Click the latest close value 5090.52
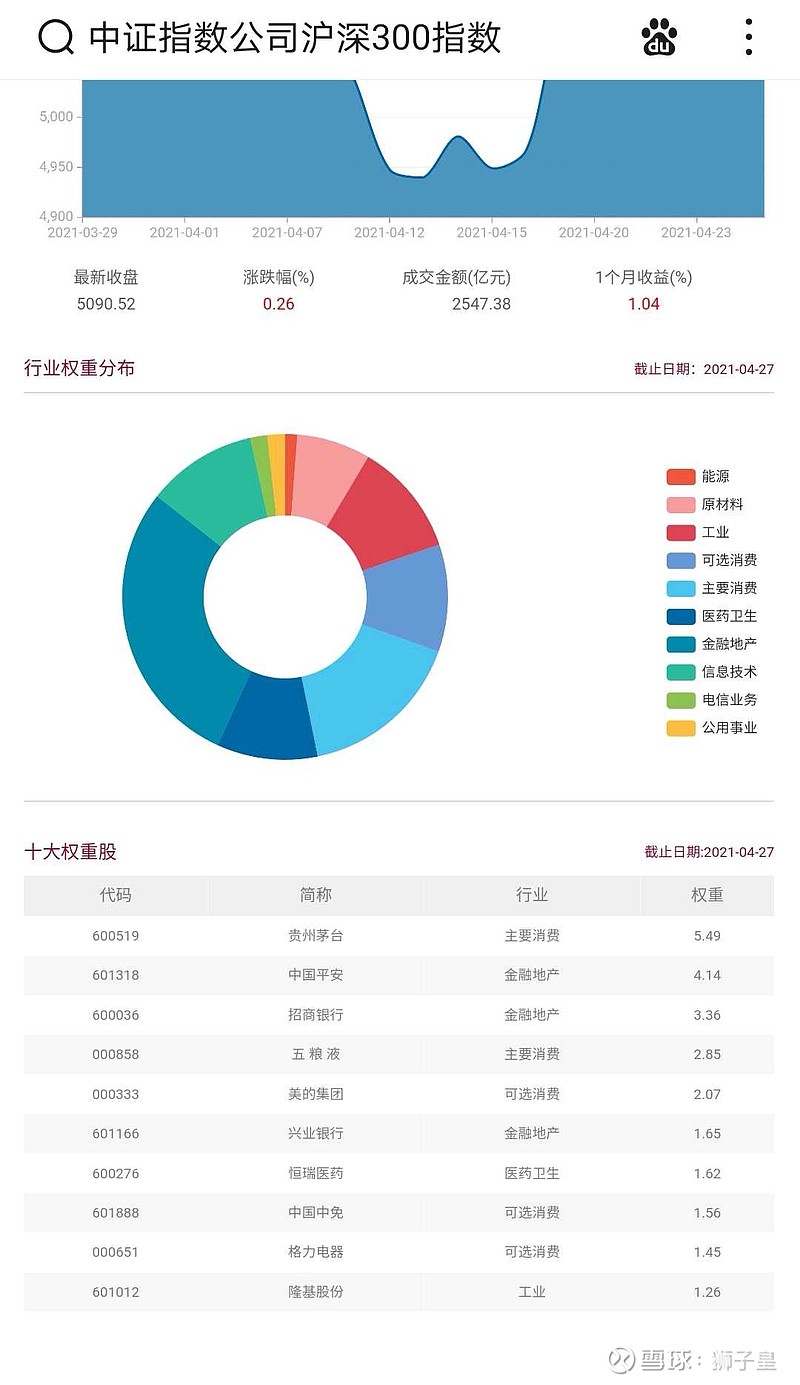800x1385 pixels. 106,304
